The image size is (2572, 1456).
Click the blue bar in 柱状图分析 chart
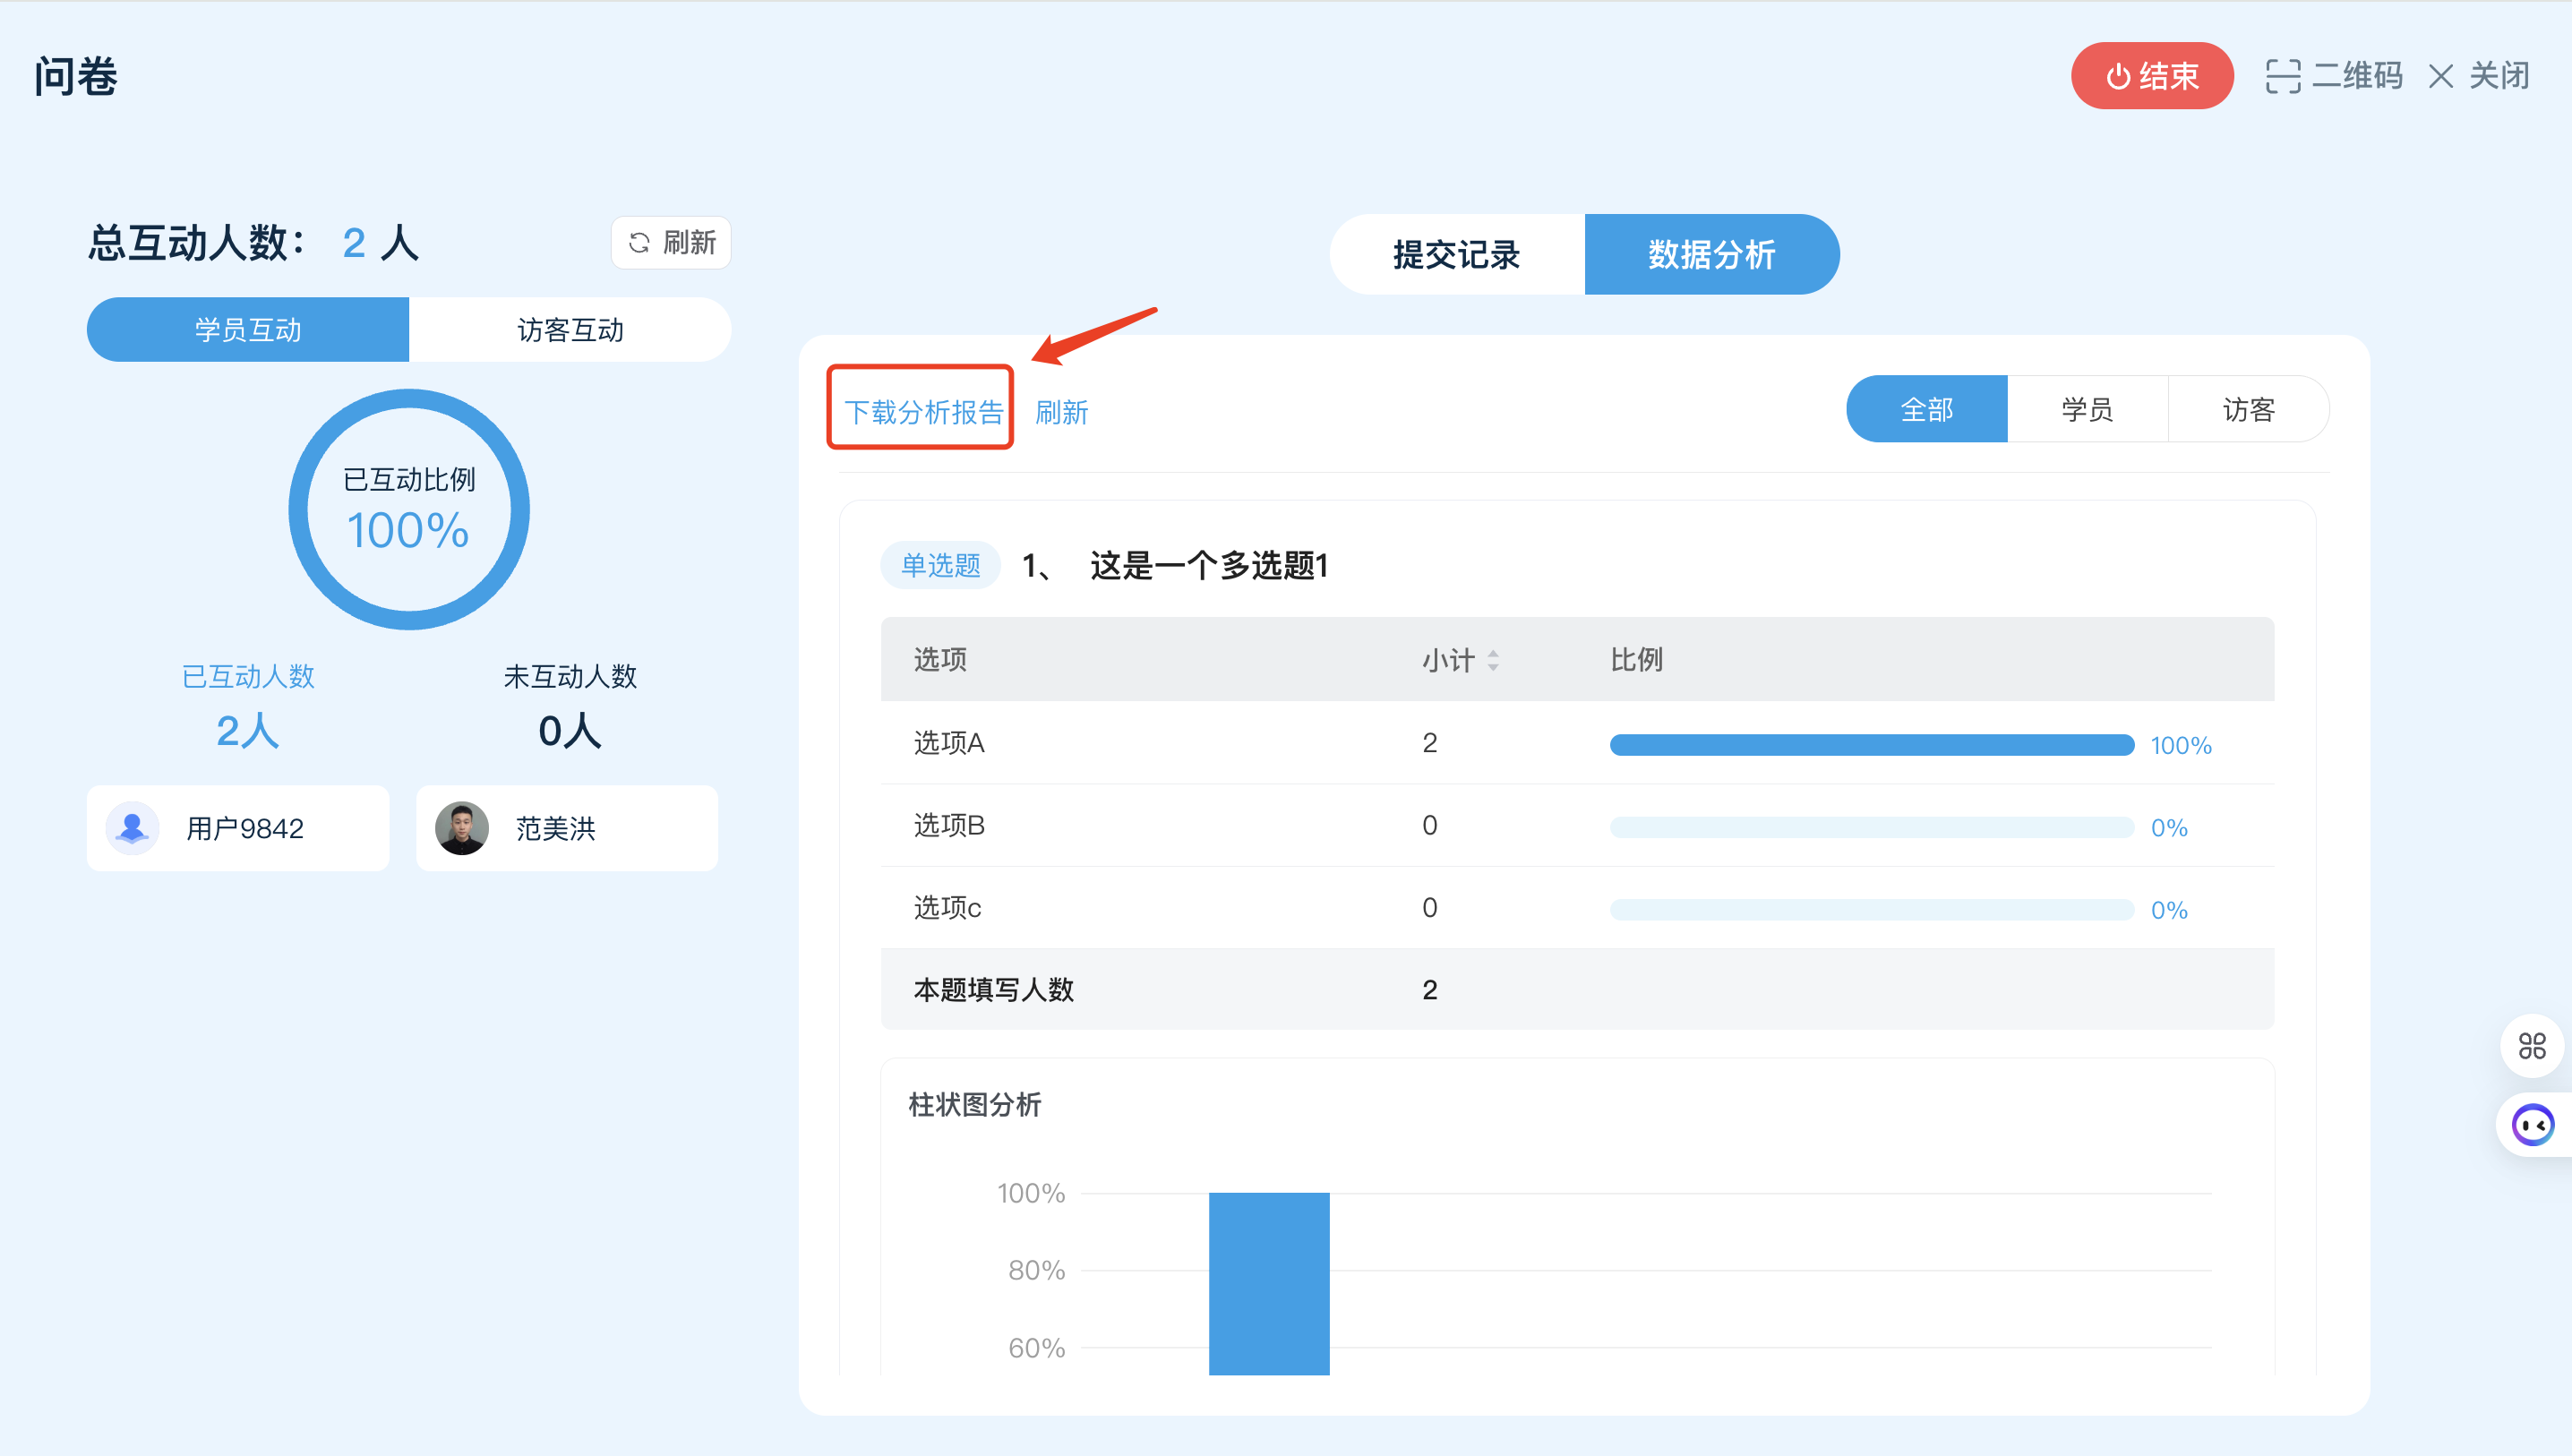click(1269, 1283)
